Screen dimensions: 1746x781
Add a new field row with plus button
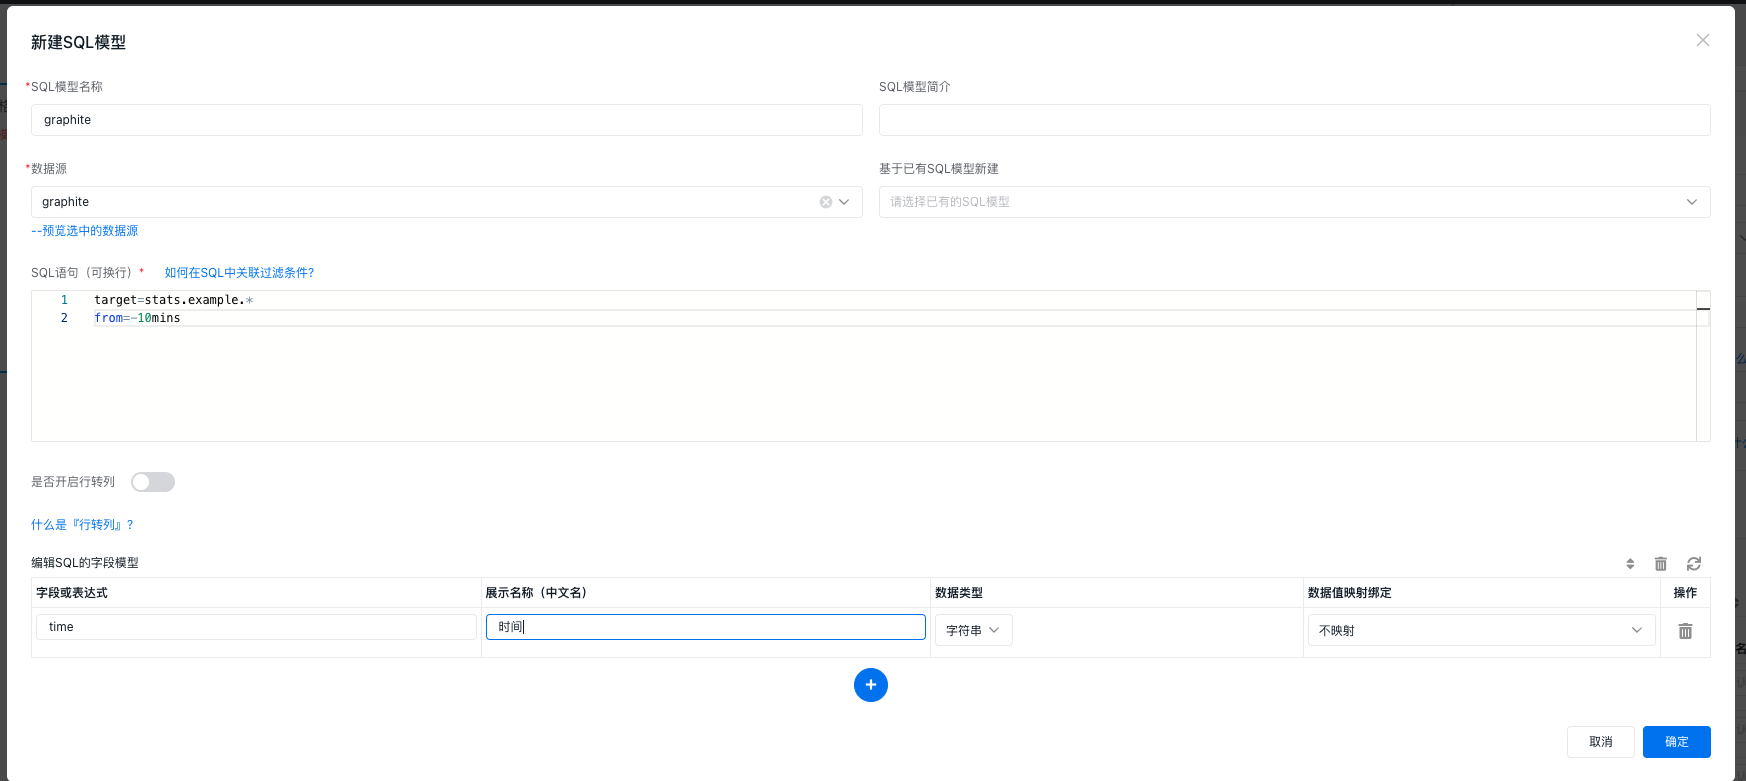[x=871, y=685]
